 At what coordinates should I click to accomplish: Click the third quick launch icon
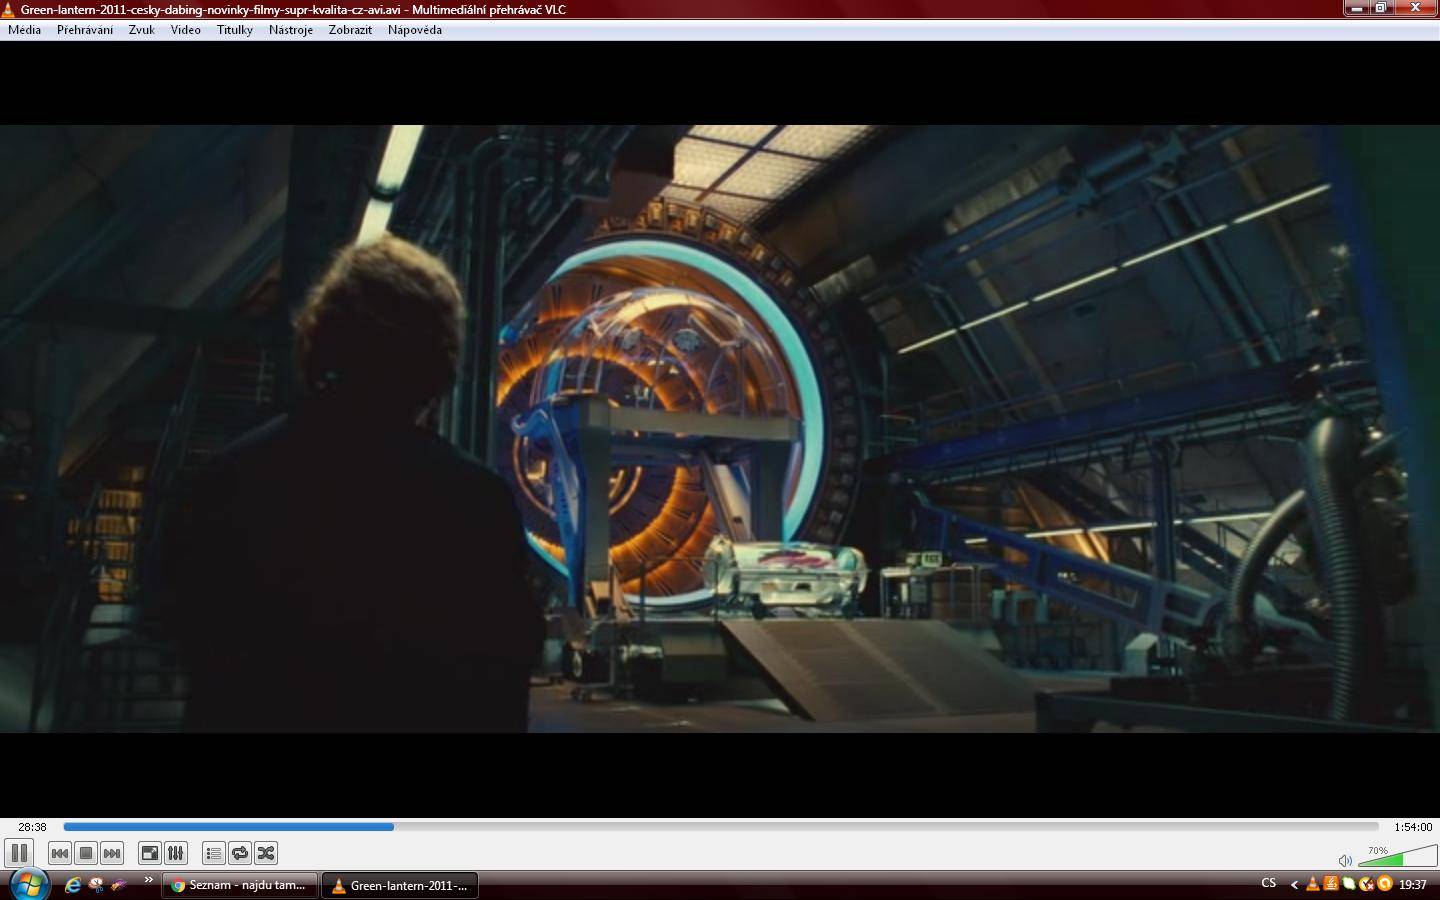pos(119,885)
